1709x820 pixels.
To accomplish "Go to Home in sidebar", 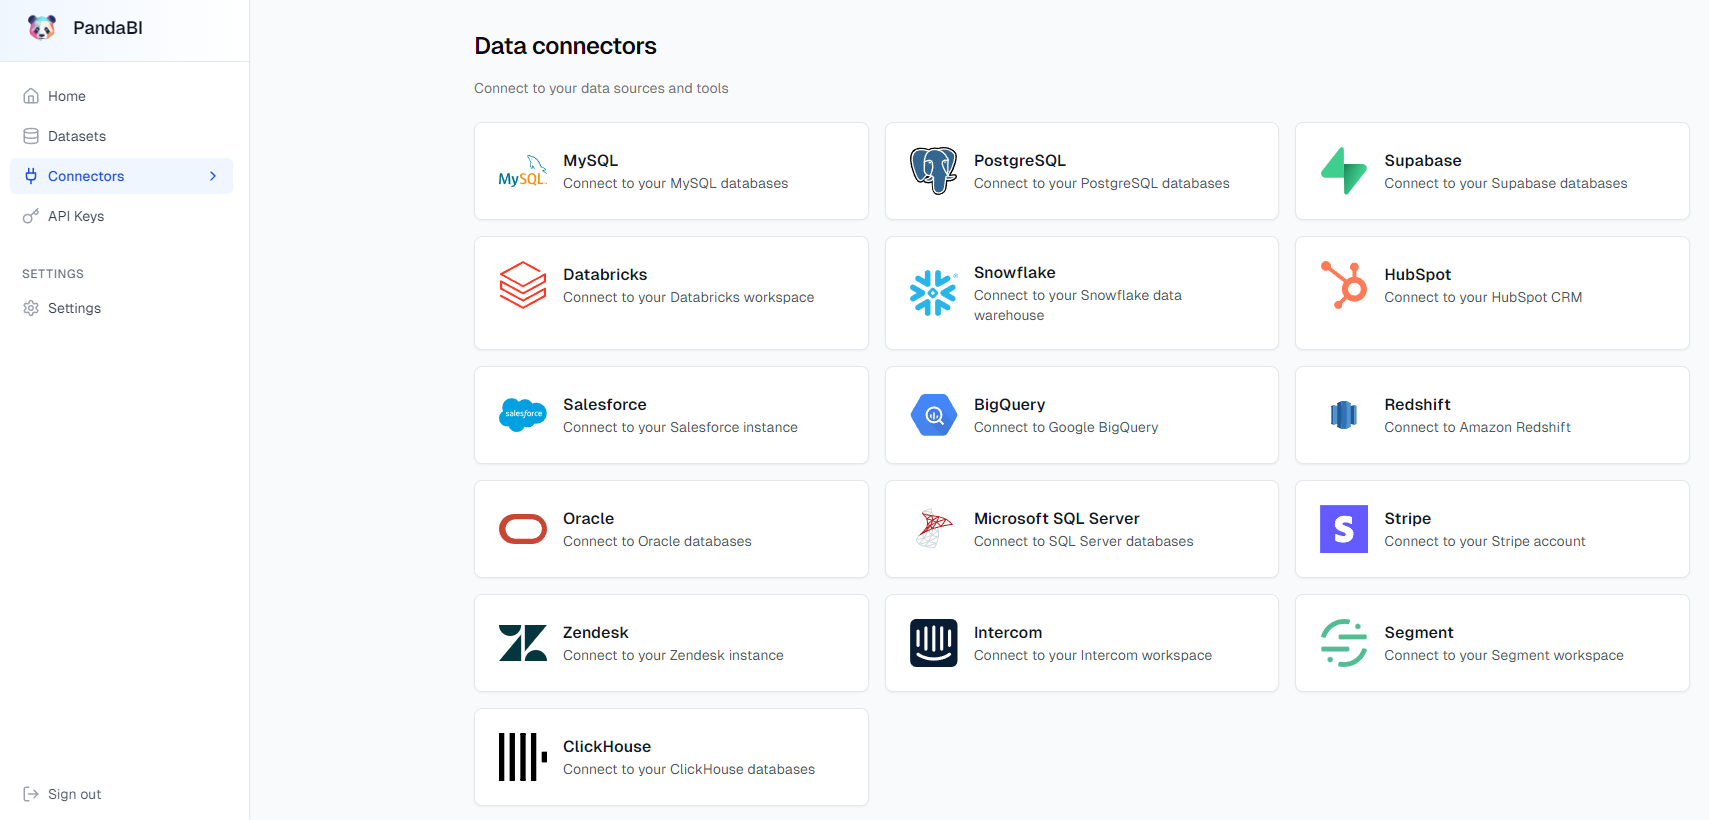I will (x=121, y=96).
